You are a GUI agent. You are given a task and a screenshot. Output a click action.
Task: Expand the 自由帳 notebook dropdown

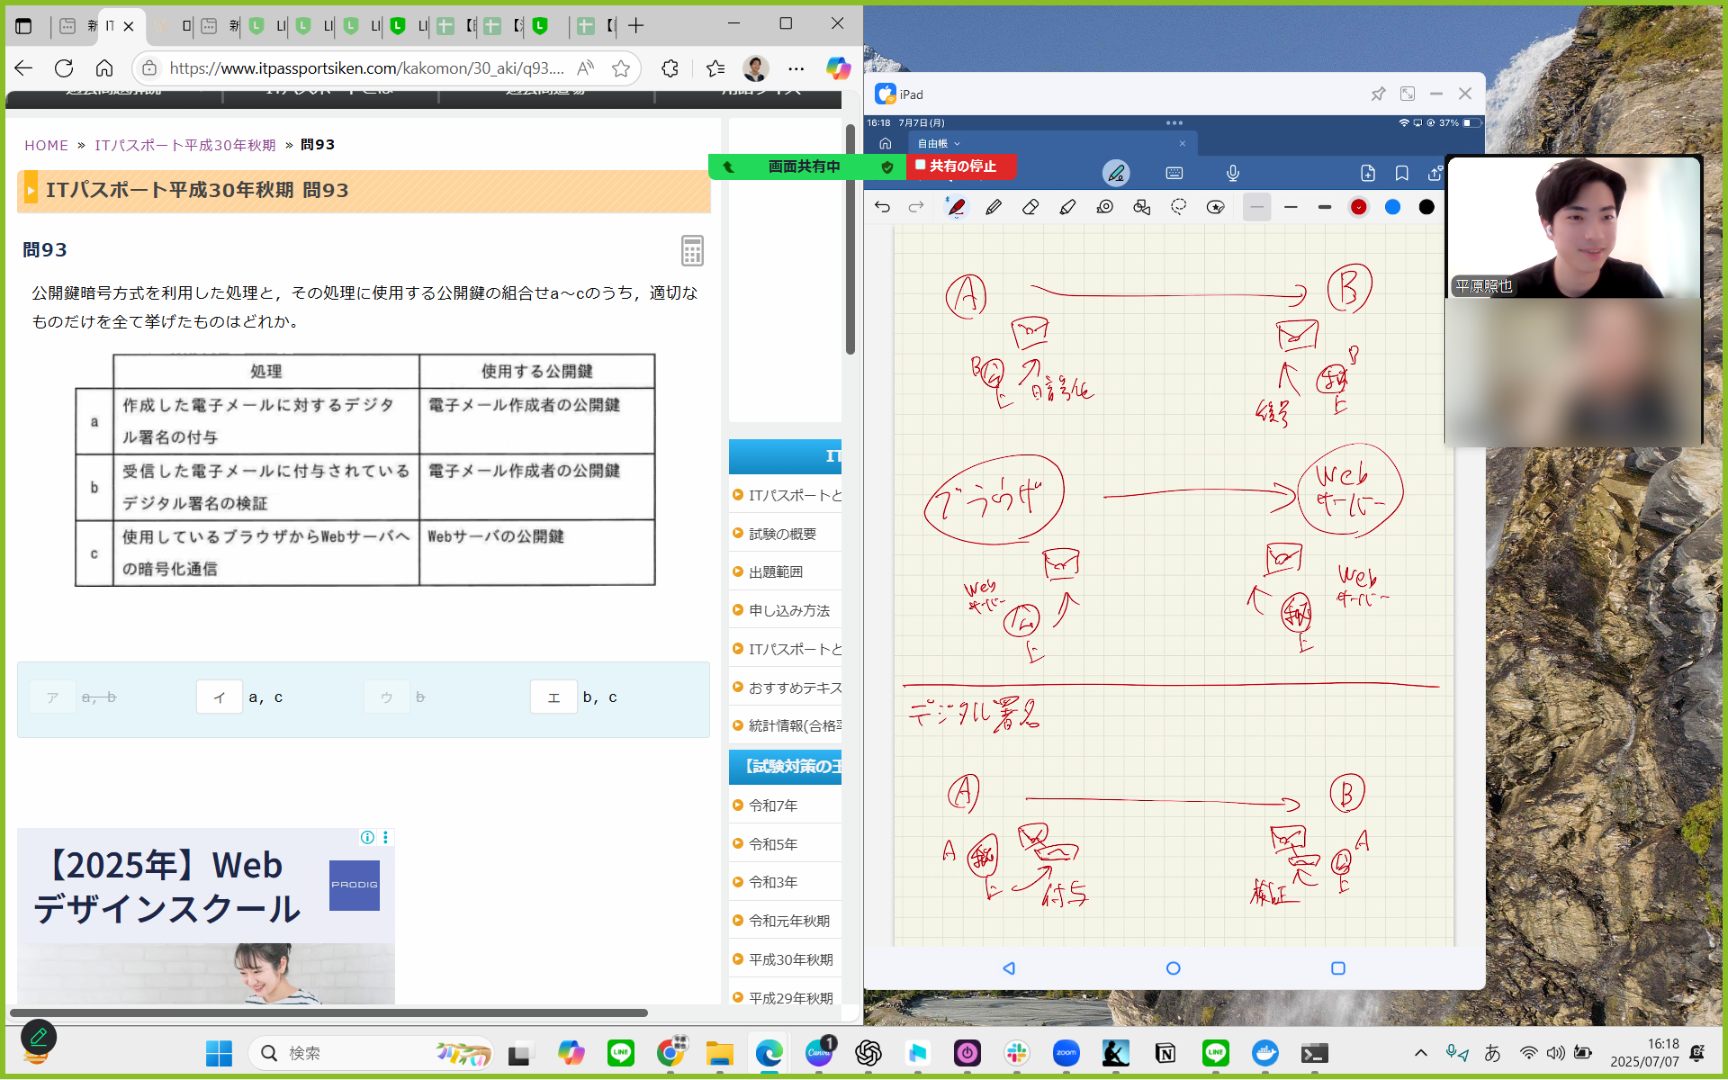pyautogui.click(x=939, y=144)
